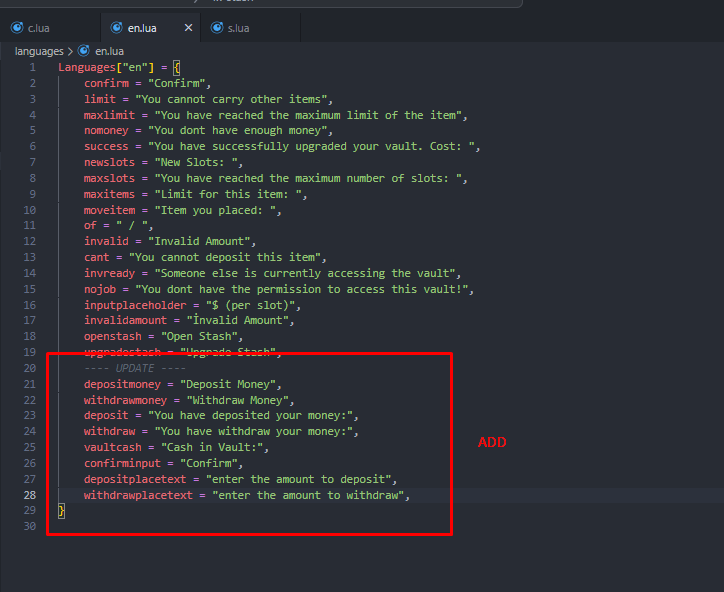Click the confirm key on line 2
The image size is (724, 592).
[x=106, y=83]
